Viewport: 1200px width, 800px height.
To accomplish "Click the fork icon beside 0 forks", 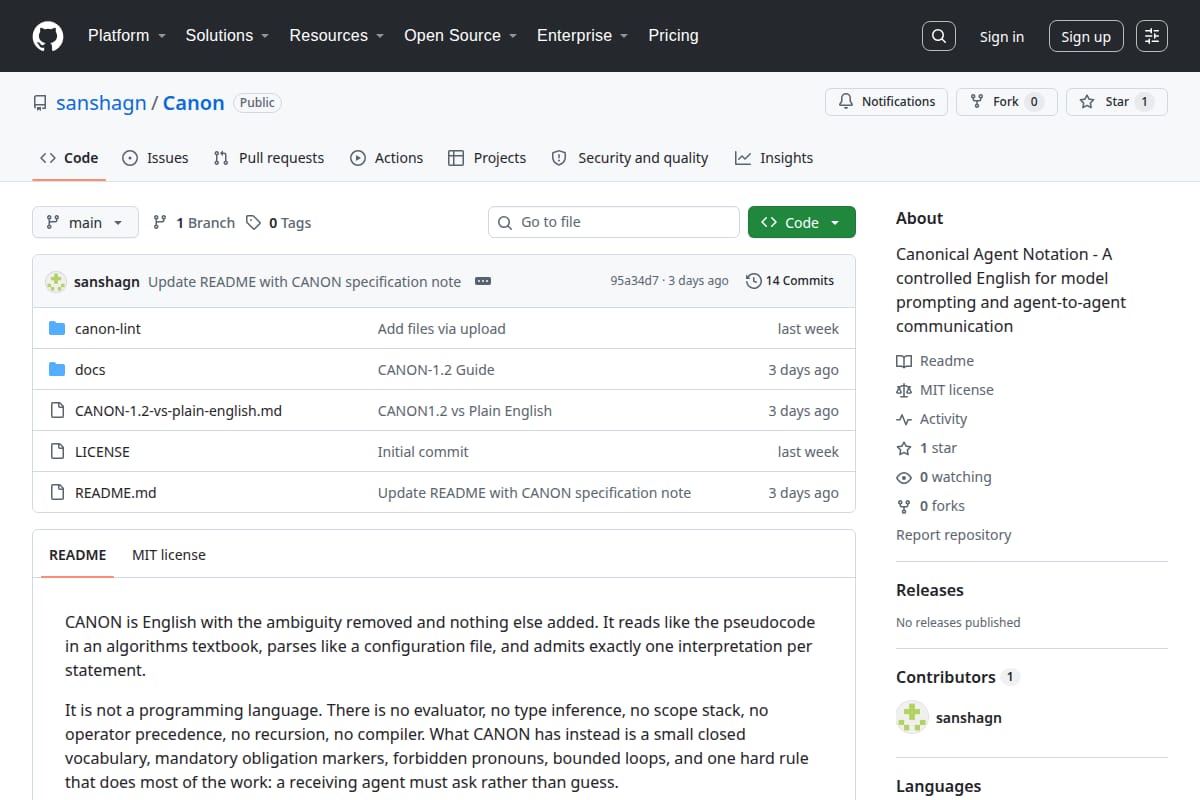I will click(904, 506).
